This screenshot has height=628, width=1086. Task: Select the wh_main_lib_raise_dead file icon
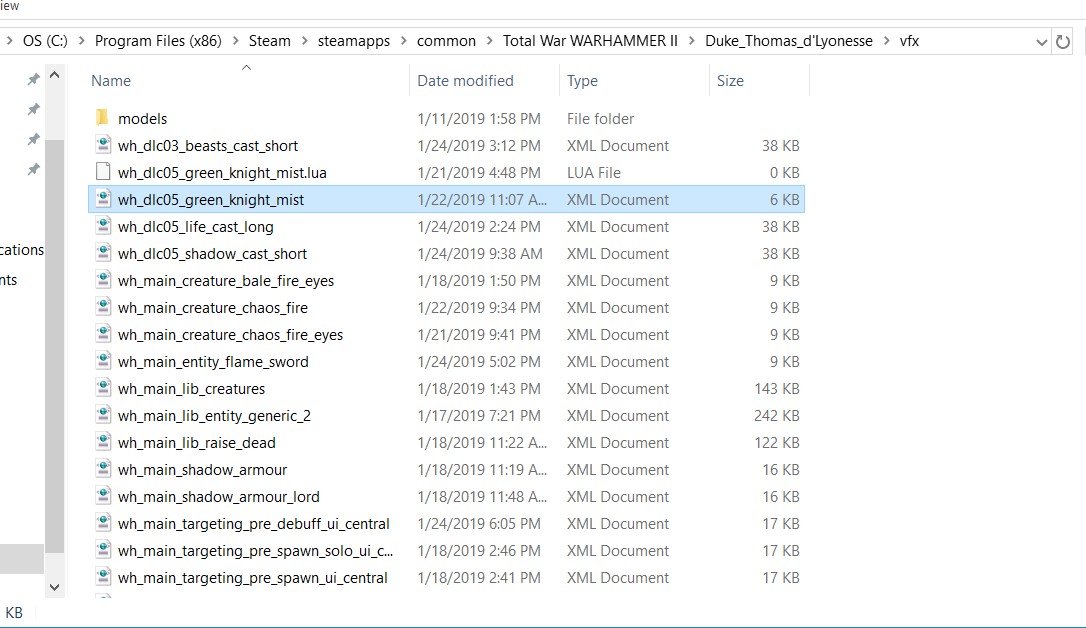[x=103, y=442]
